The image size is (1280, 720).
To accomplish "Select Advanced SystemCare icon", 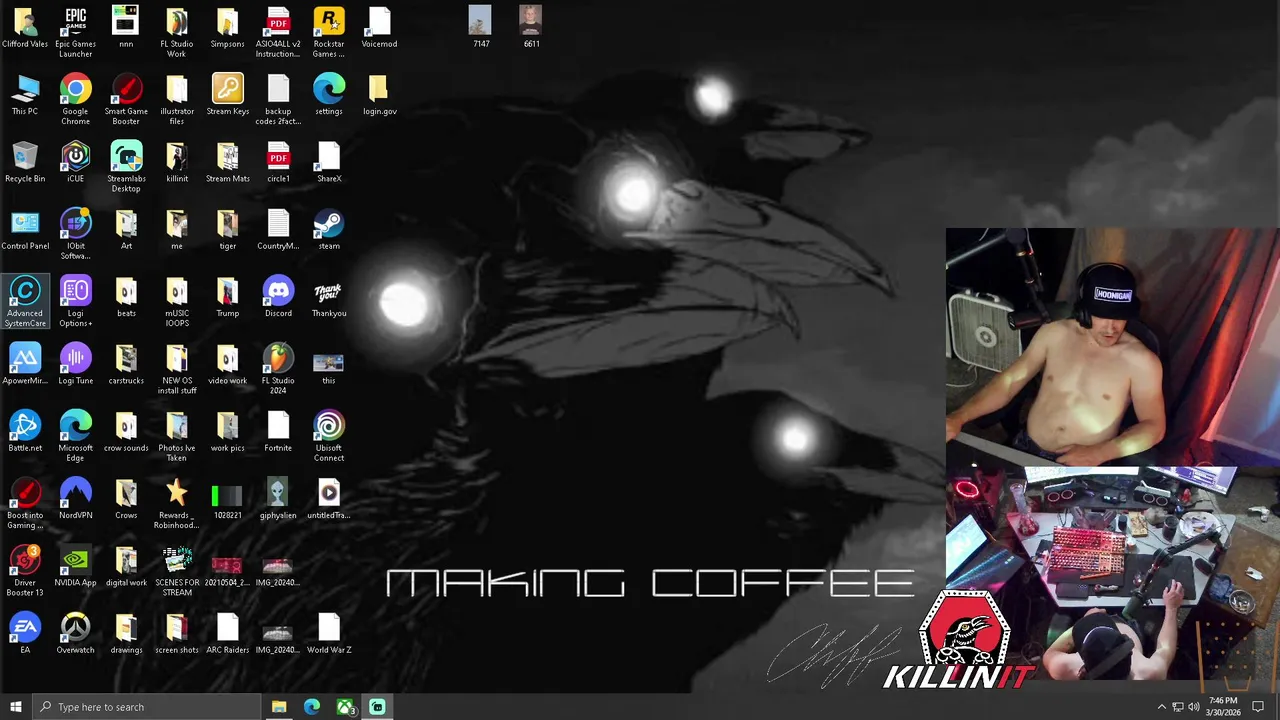I will pyautogui.click(x=25, y=301).
